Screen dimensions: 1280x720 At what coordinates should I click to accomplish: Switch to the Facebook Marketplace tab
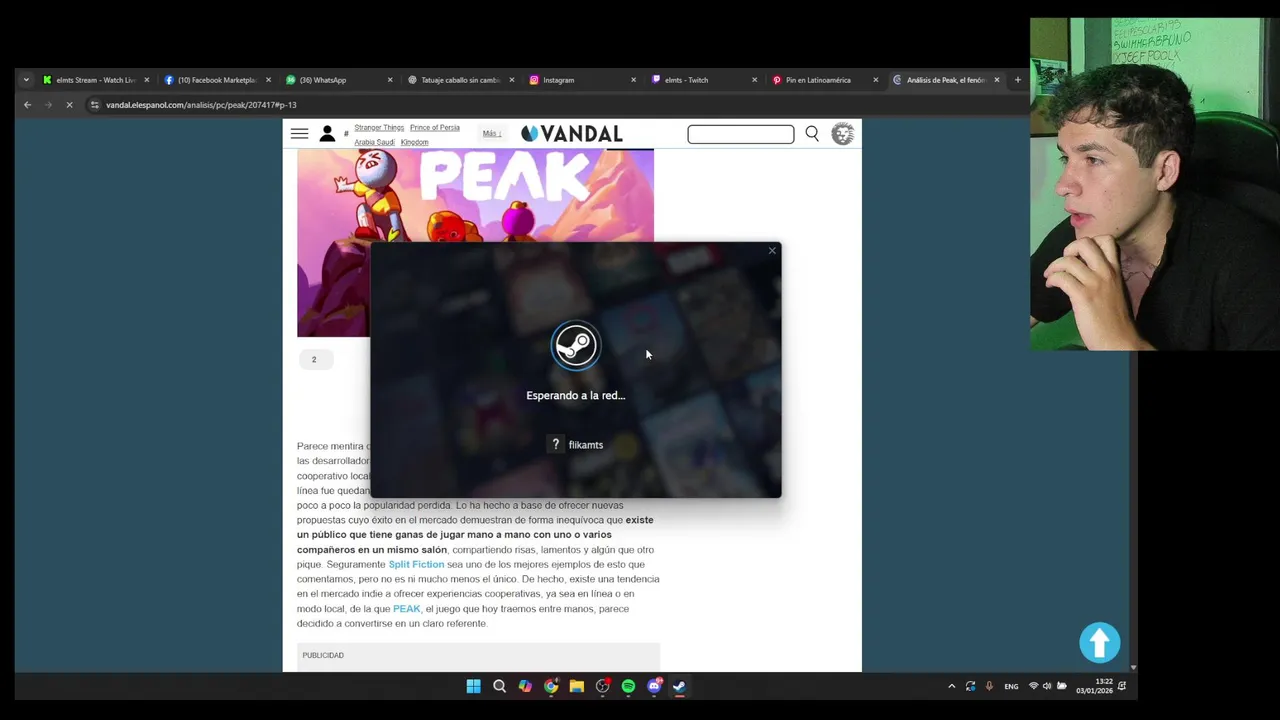click(217, 80)
